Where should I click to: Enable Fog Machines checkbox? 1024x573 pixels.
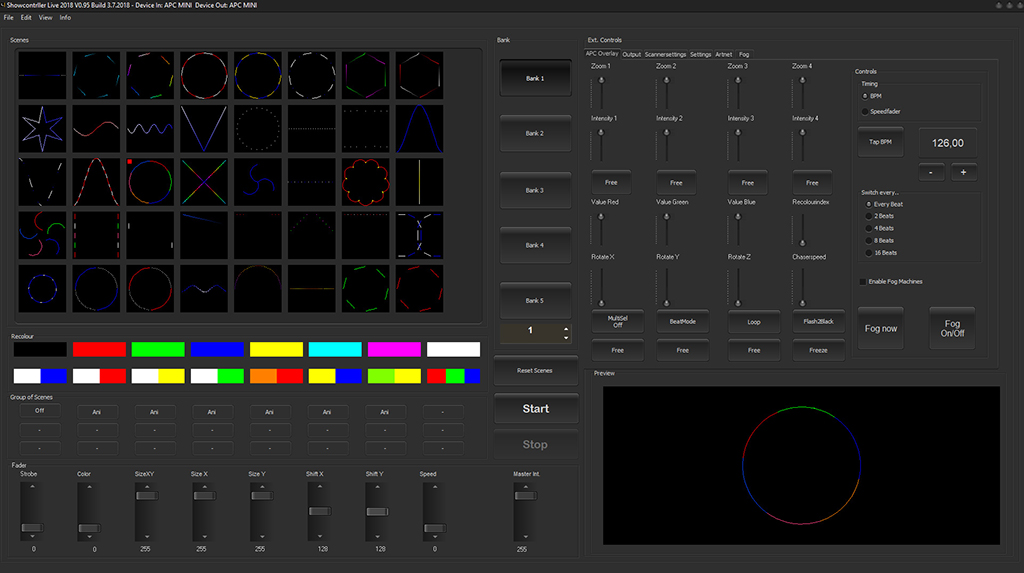click(864, 282)
